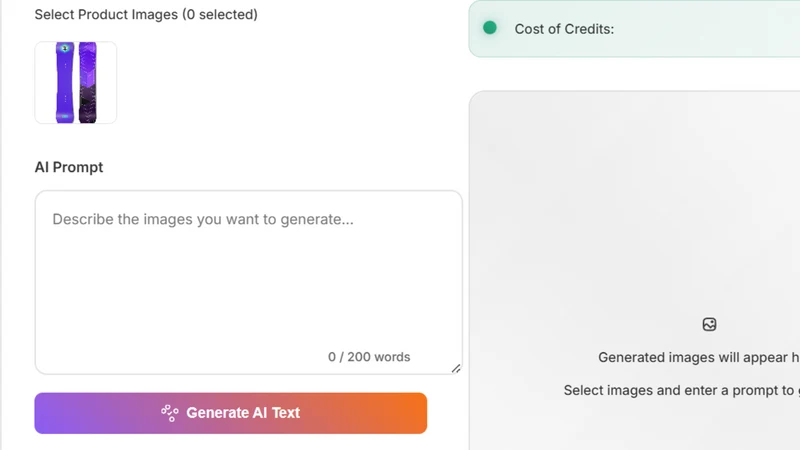800x450 pixels.
Task: Click the dark chevron-patterned snowboard image
Action: pos(88,83)
